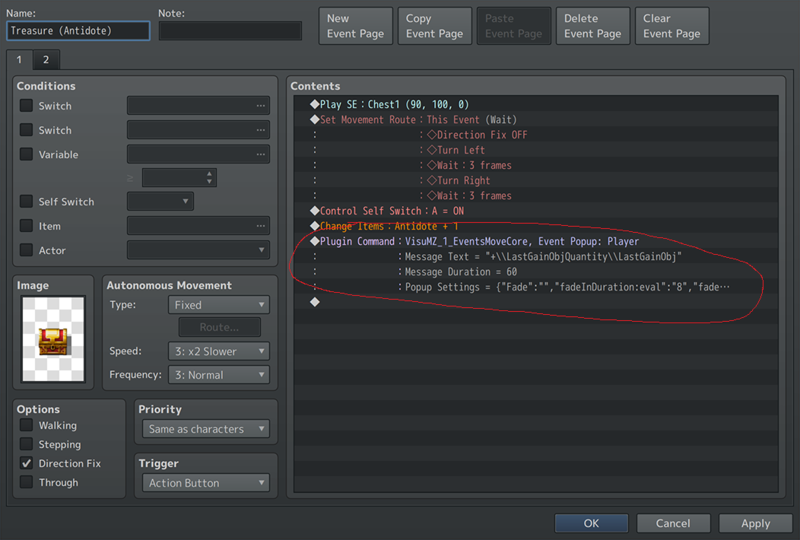Open the first Switch condition picker ellipsis
This screenshot has width=800, height=540.
tap(260, 105)
